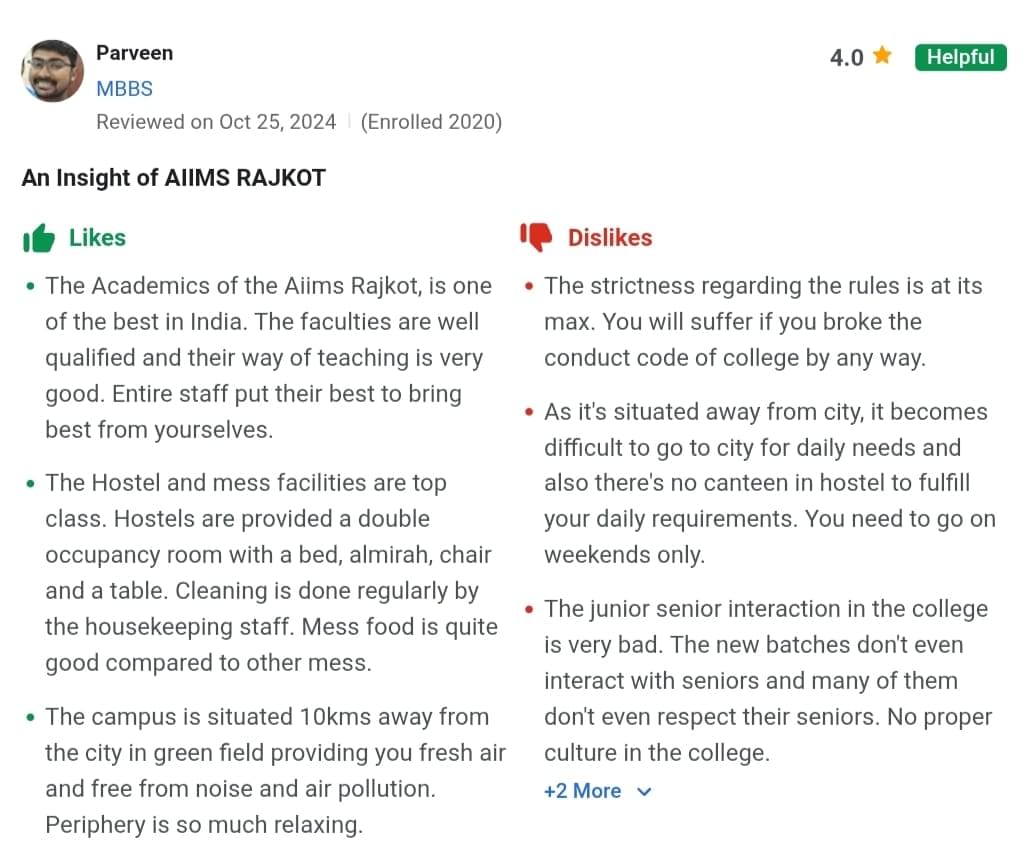Click the reviewer name Parveen
This screenshot has height=853, width=1032.
(134, 53)
